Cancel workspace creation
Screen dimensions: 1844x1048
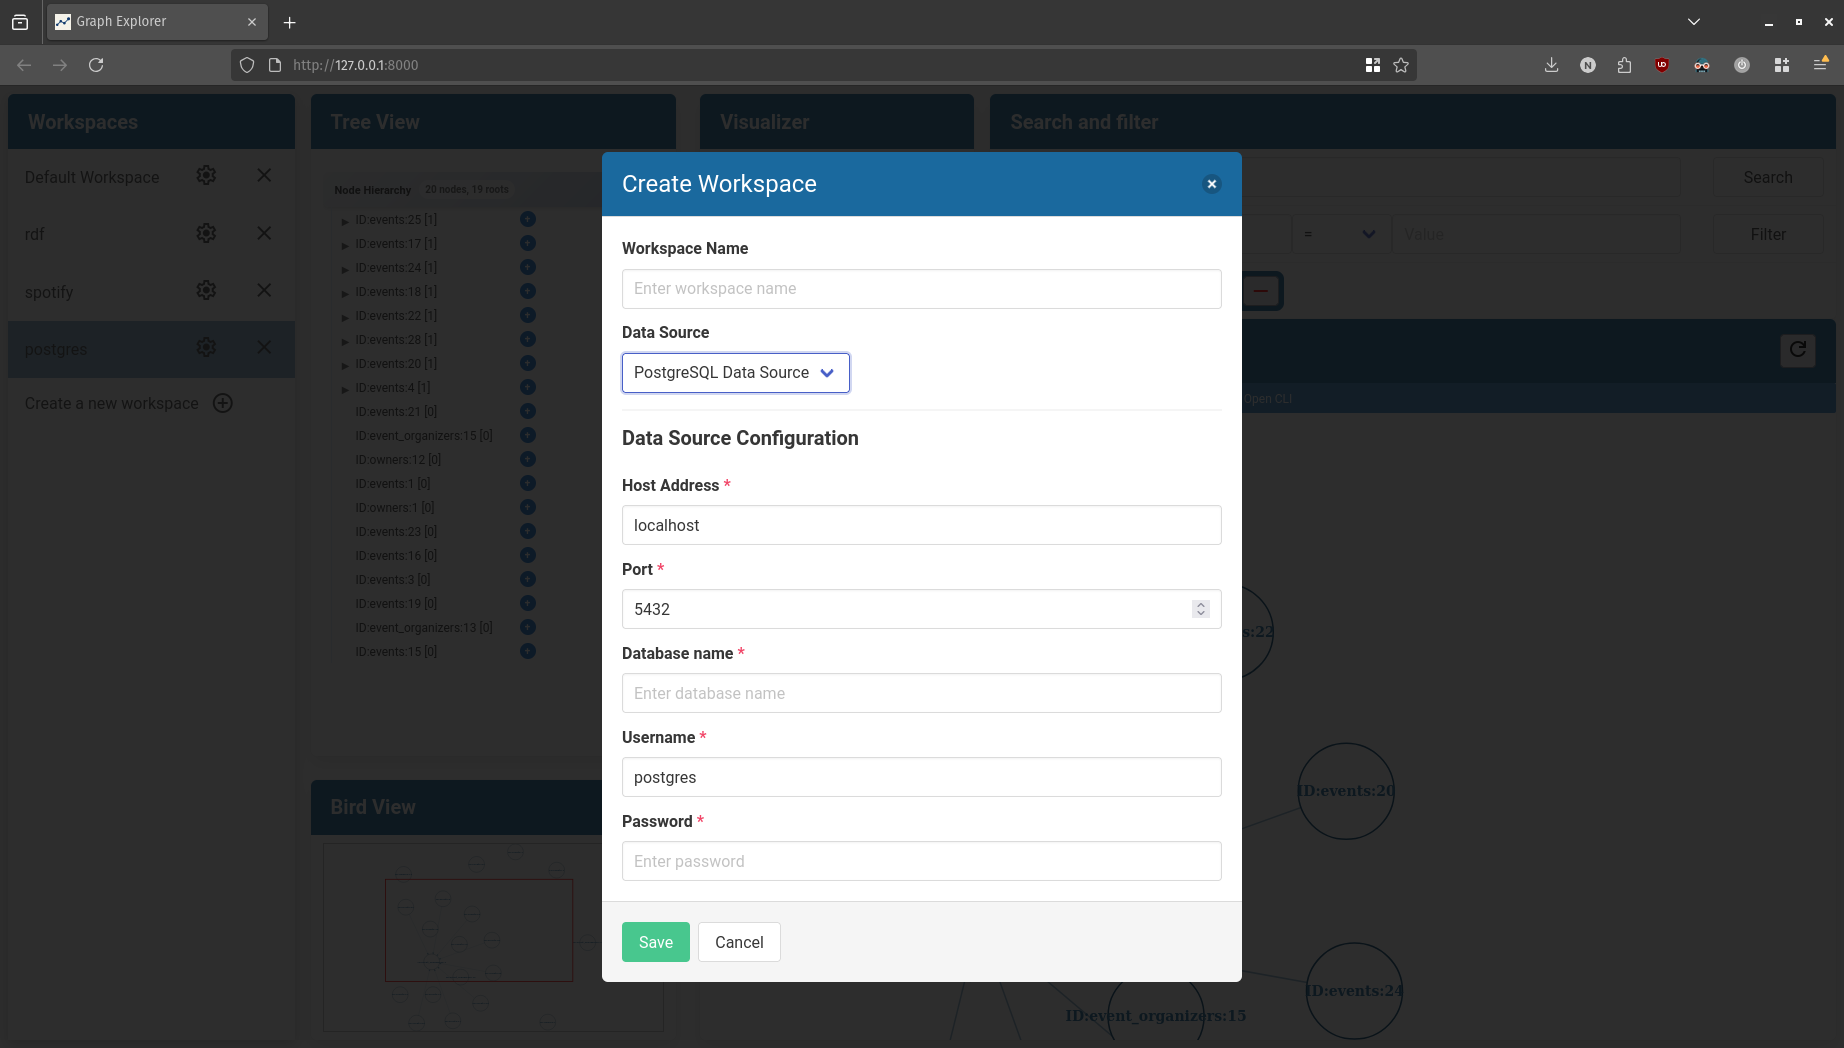(739, 942)
